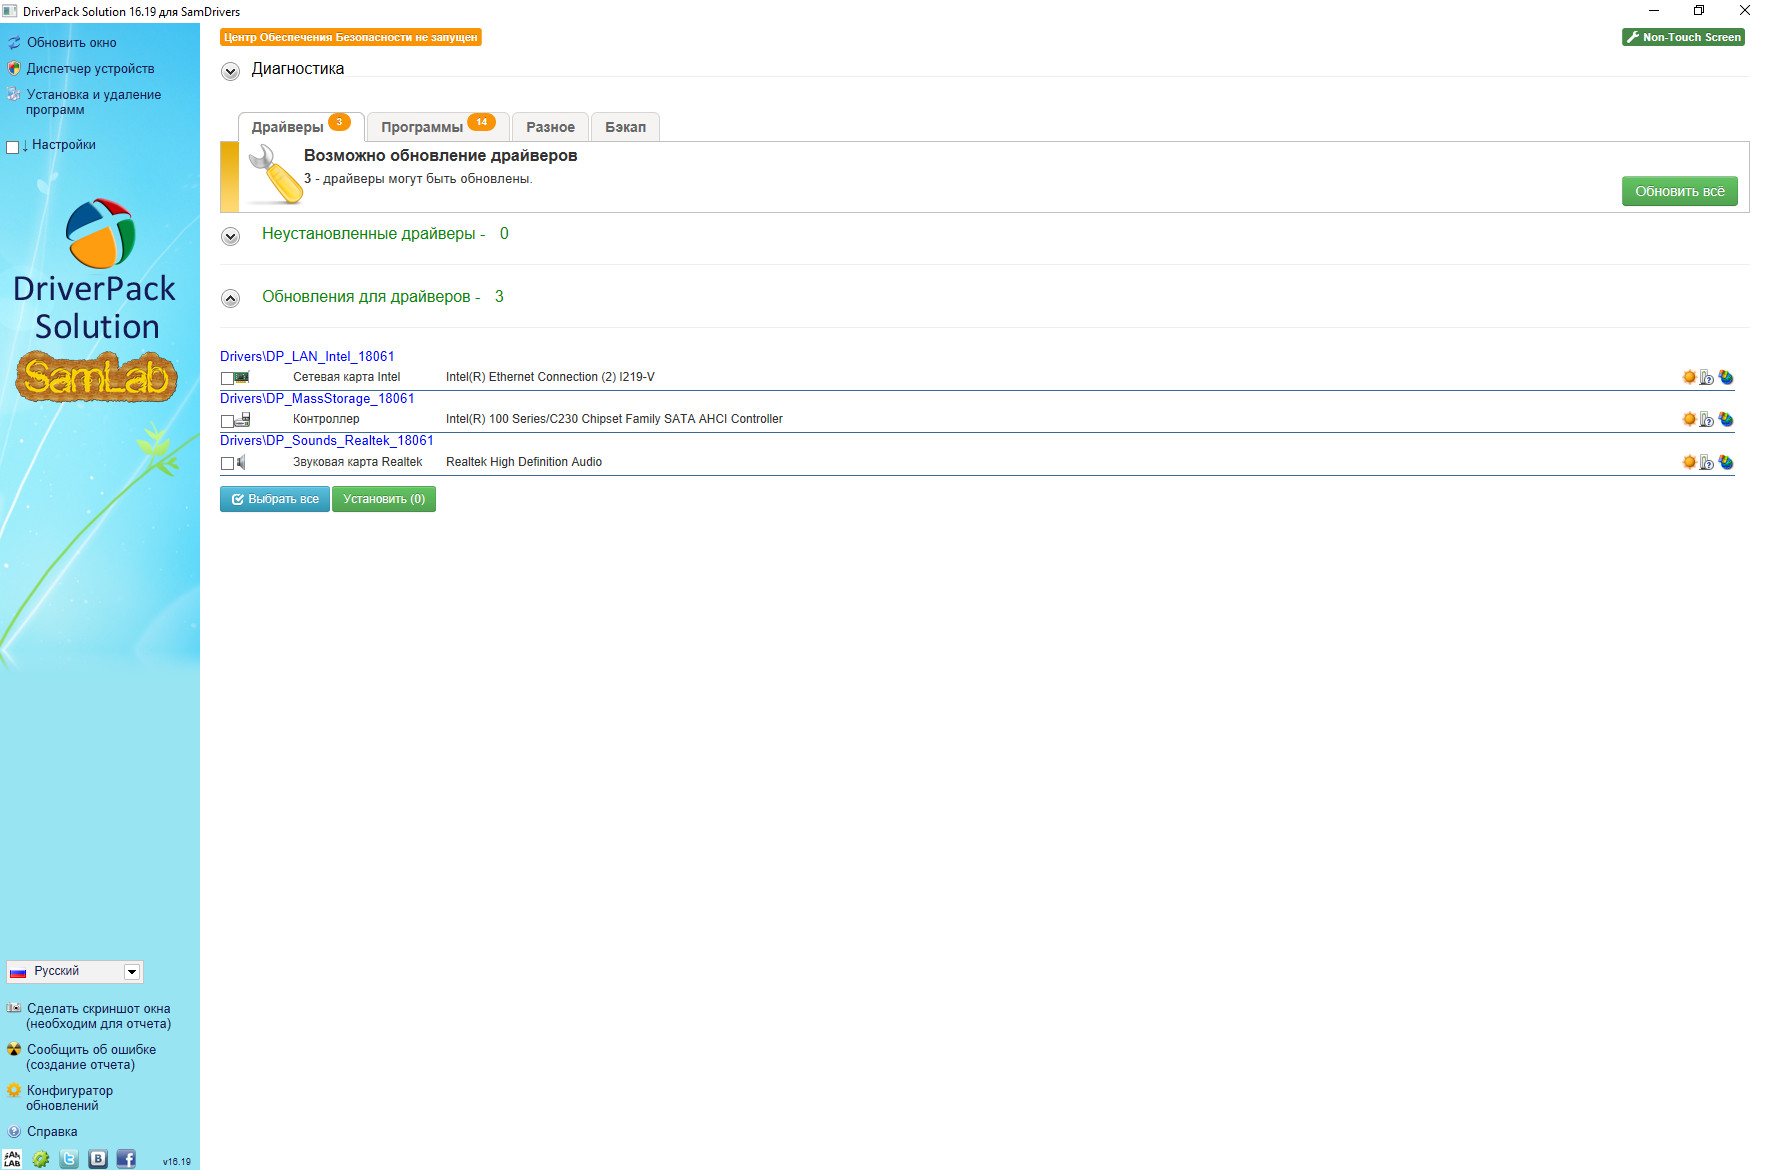Switch to the Программы tab
1770x1170 pixels.
438,127
